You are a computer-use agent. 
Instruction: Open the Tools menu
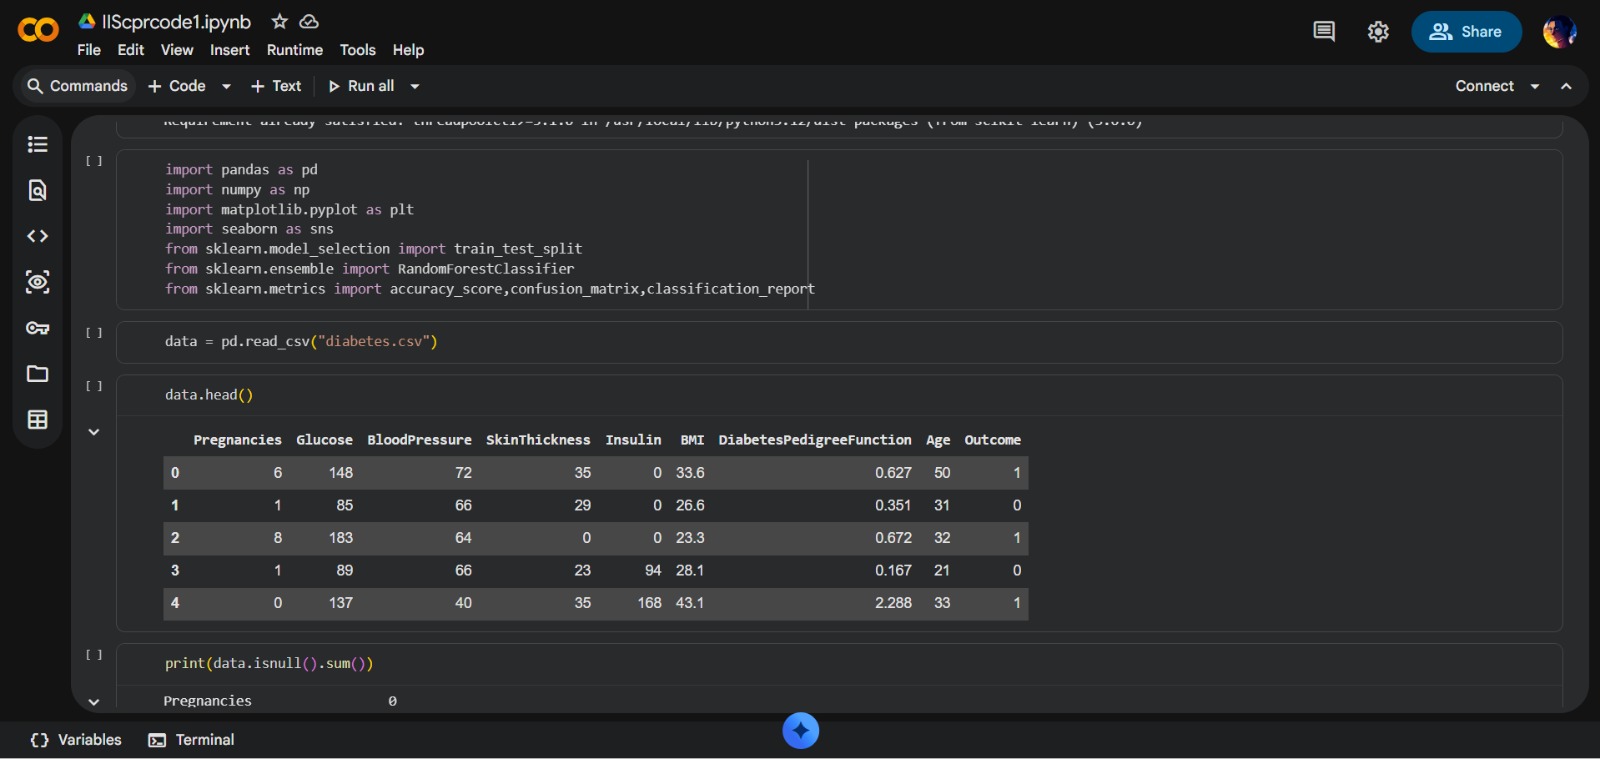357,50
